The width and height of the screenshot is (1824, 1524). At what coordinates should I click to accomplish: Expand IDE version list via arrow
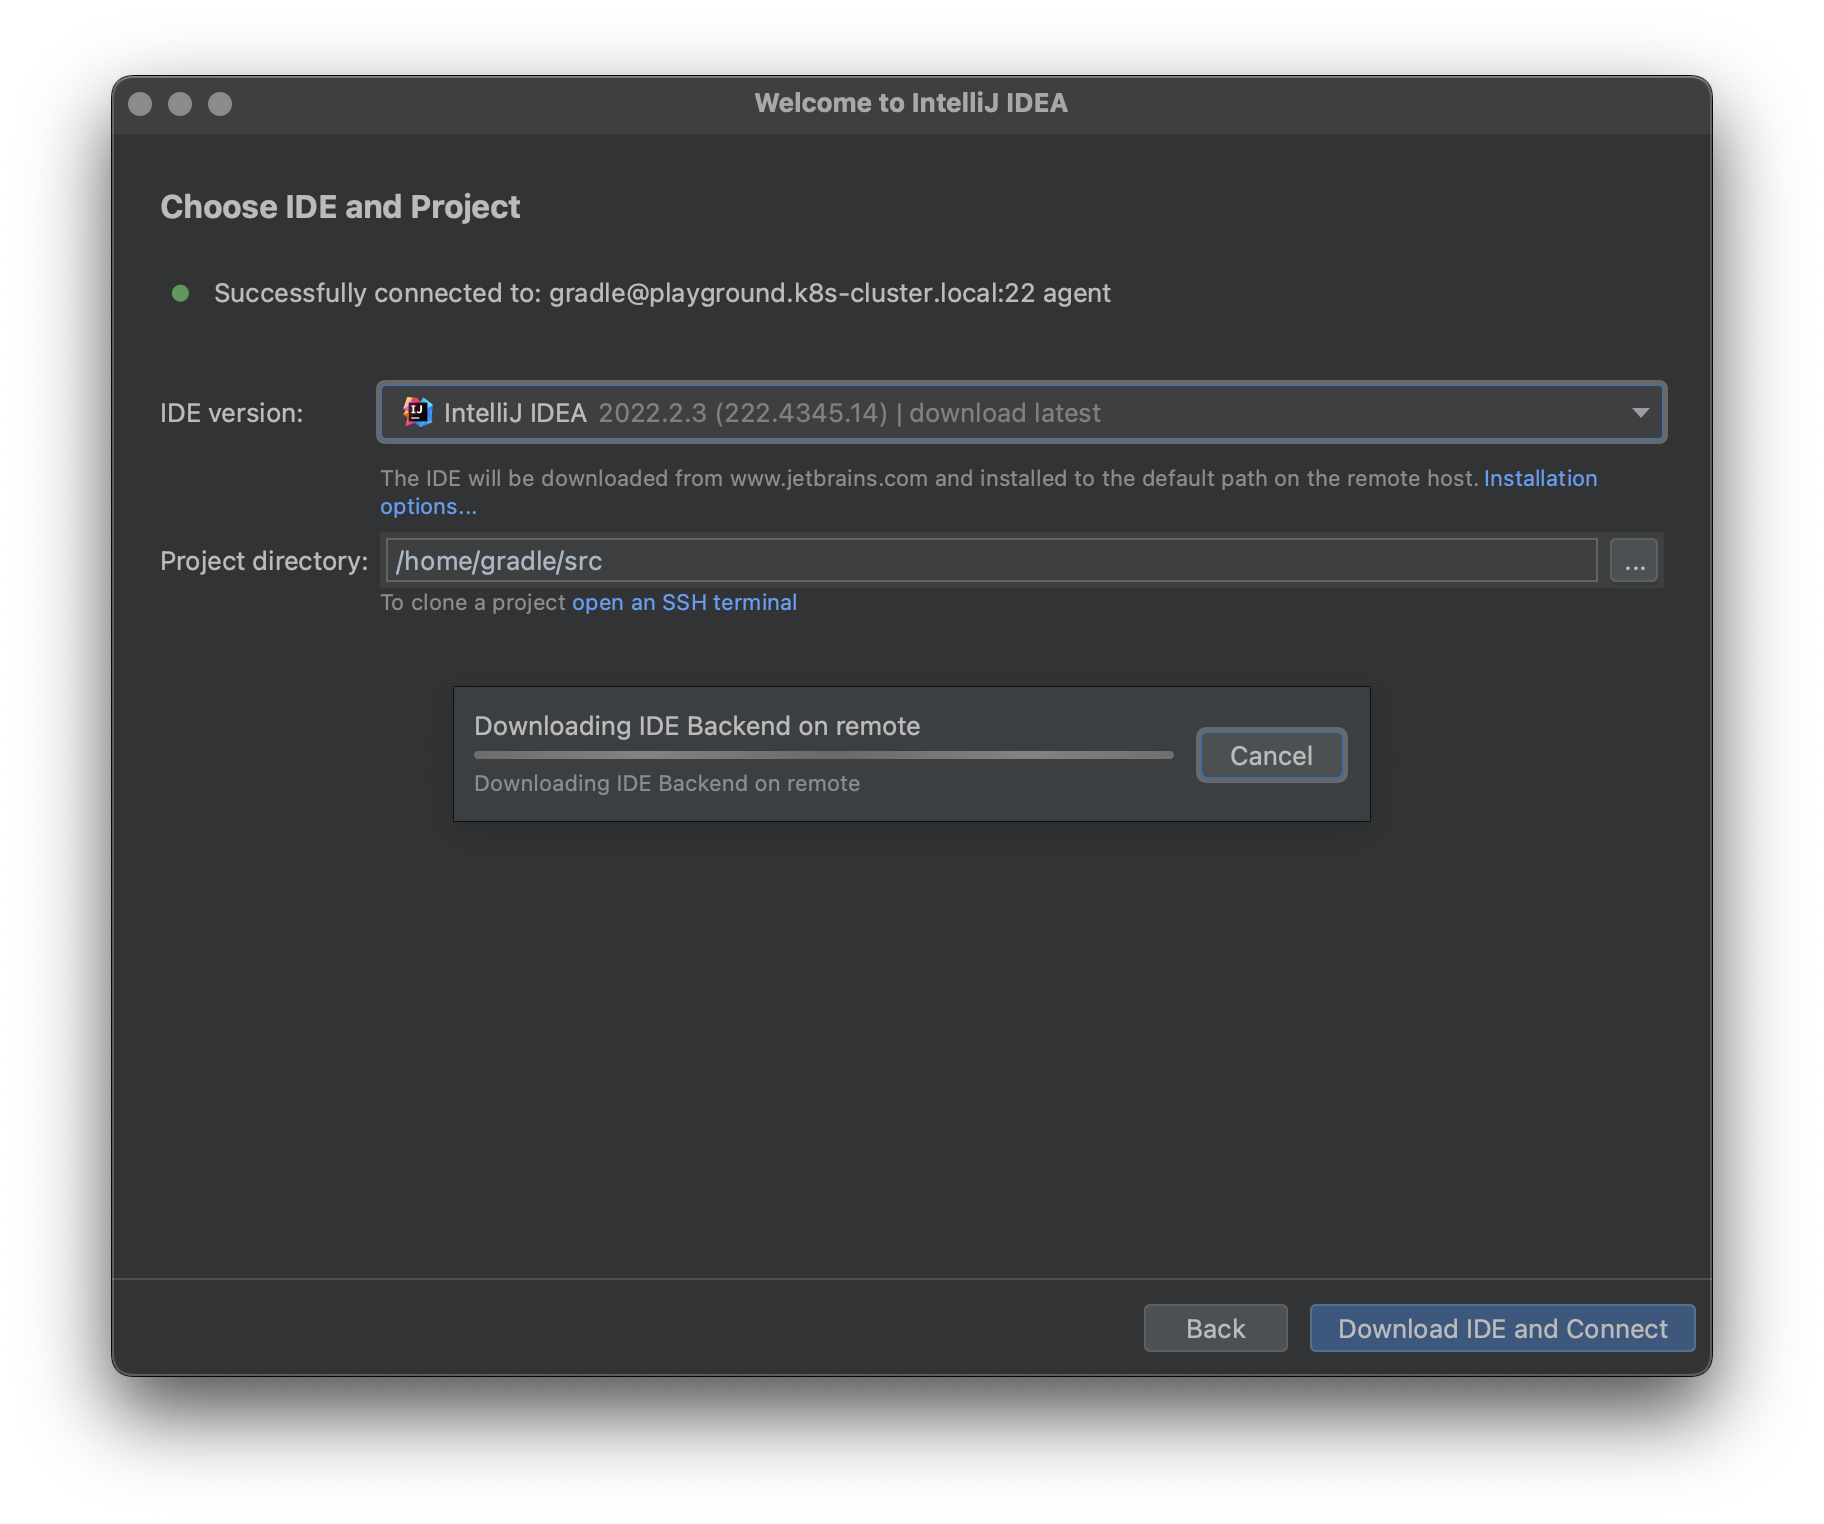coord(1640,412)
